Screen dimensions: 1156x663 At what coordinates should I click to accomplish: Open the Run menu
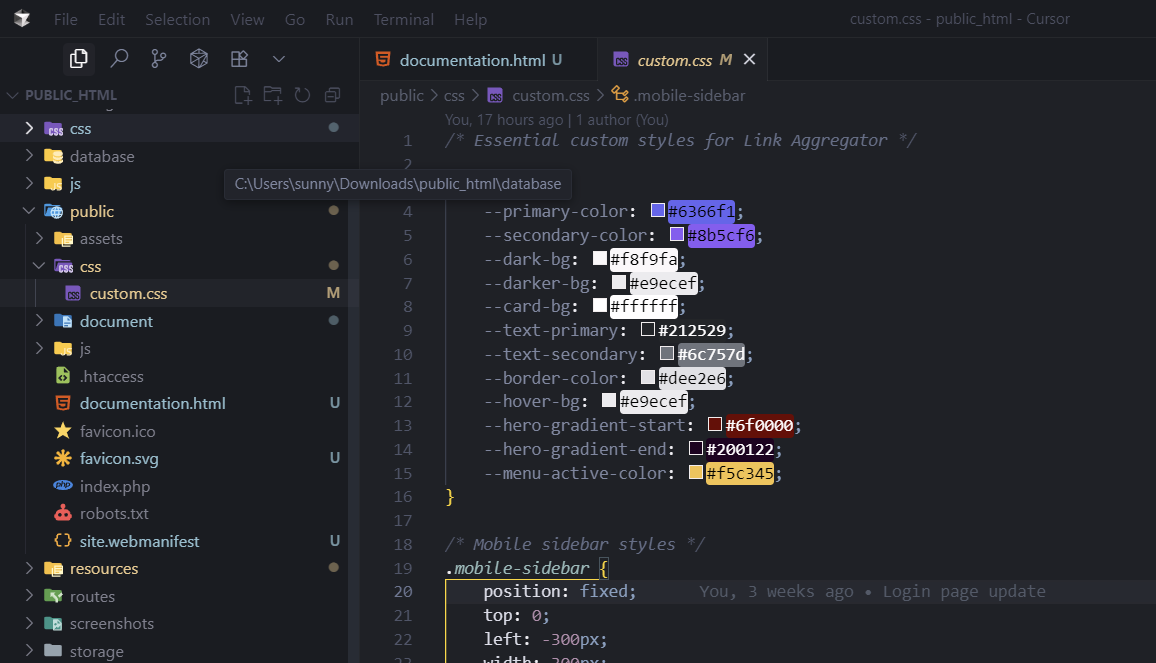(x=339, y=18)
